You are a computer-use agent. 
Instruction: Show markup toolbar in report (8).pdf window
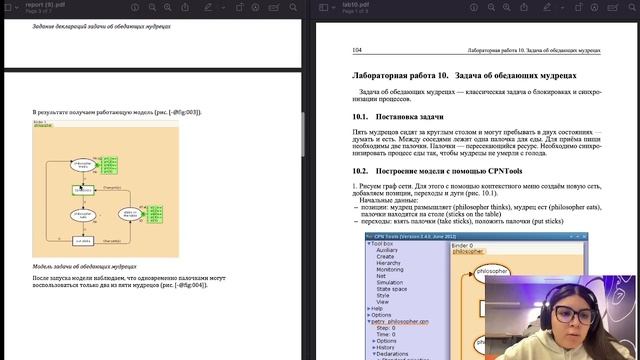coord(256,7)
